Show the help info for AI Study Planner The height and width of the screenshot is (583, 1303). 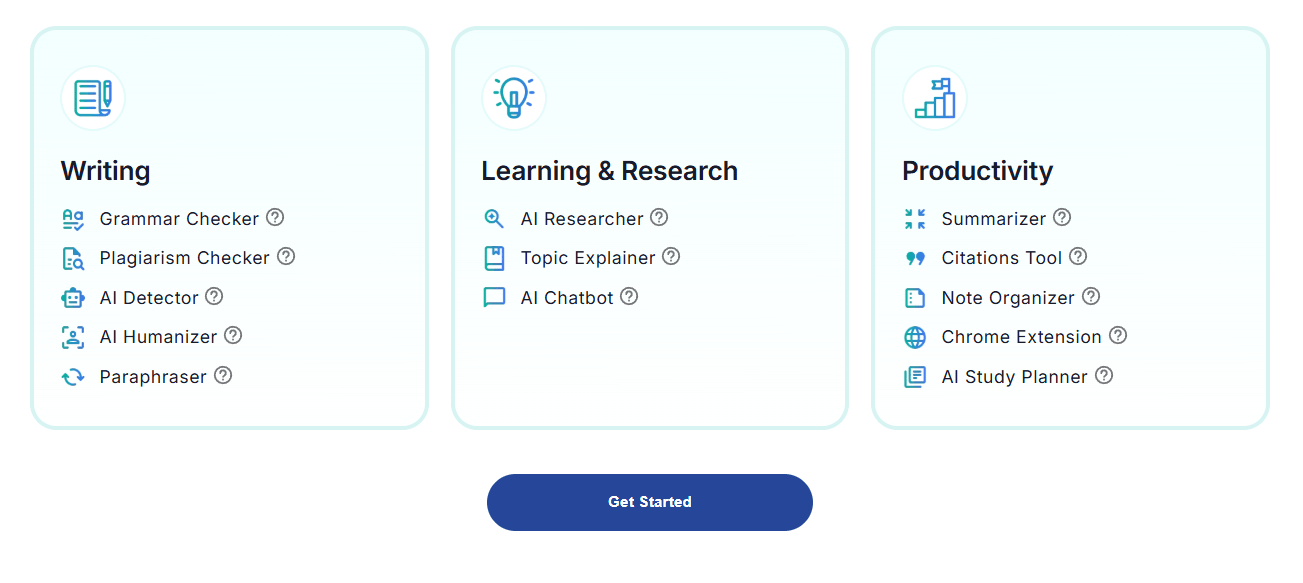[x=1104, y=375]
